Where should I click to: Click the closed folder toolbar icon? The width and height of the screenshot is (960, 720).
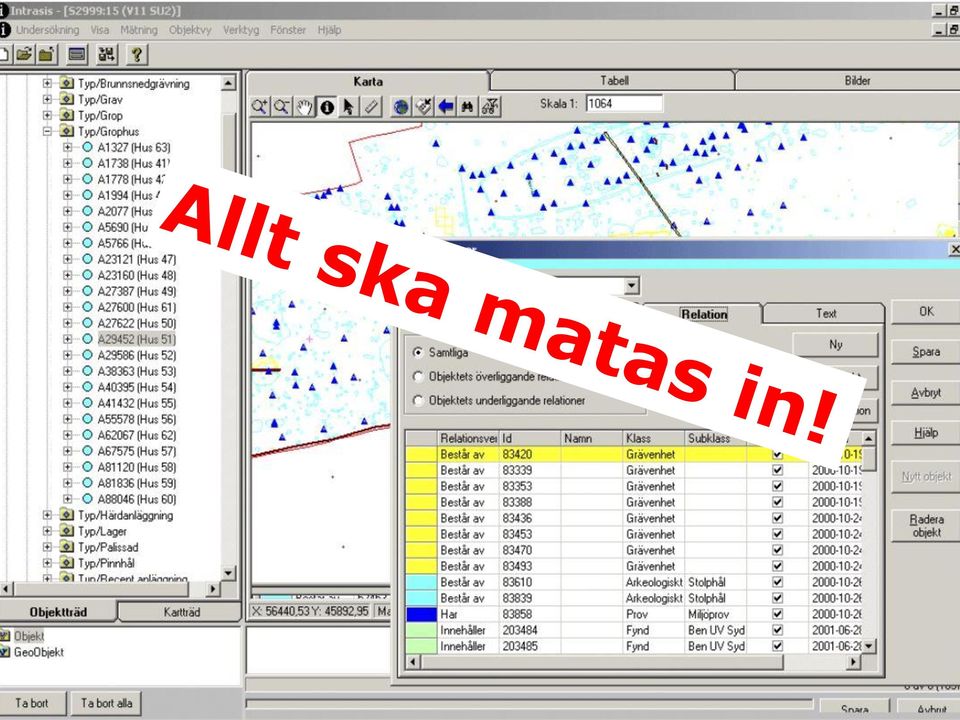46,54
